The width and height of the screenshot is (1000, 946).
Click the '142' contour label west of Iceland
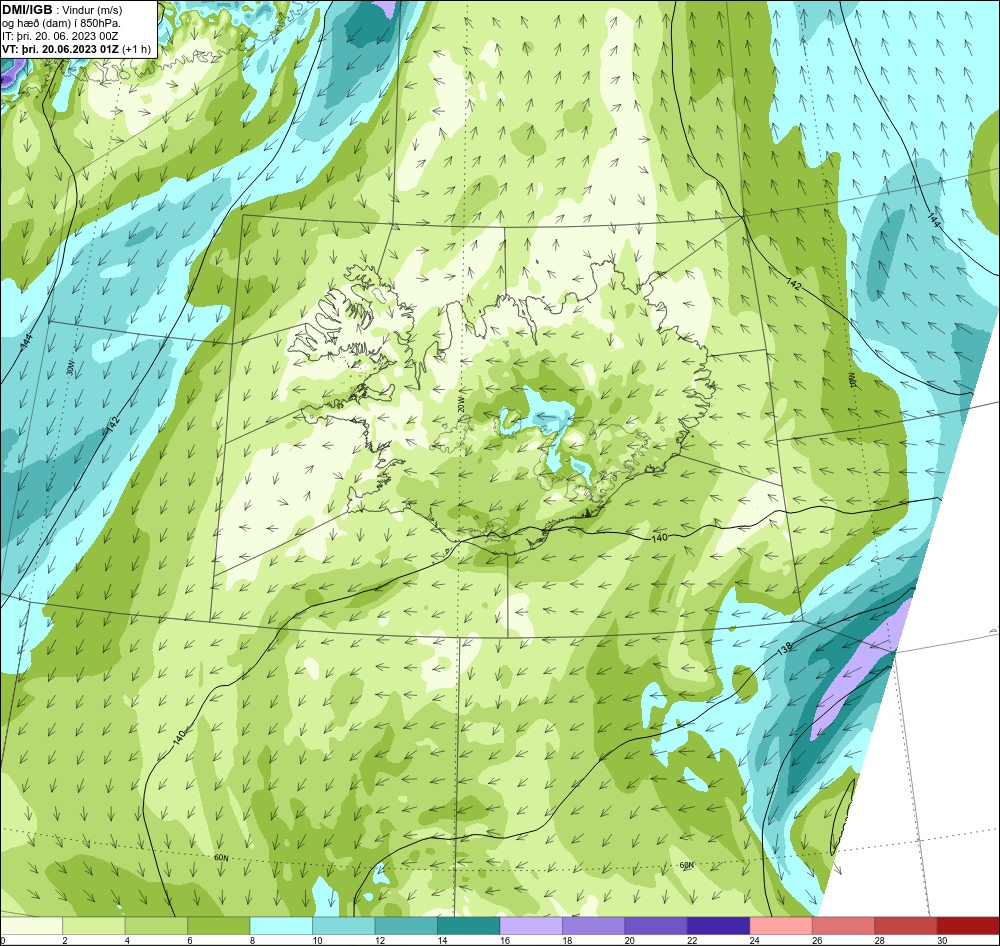click(x=113, y=424)
